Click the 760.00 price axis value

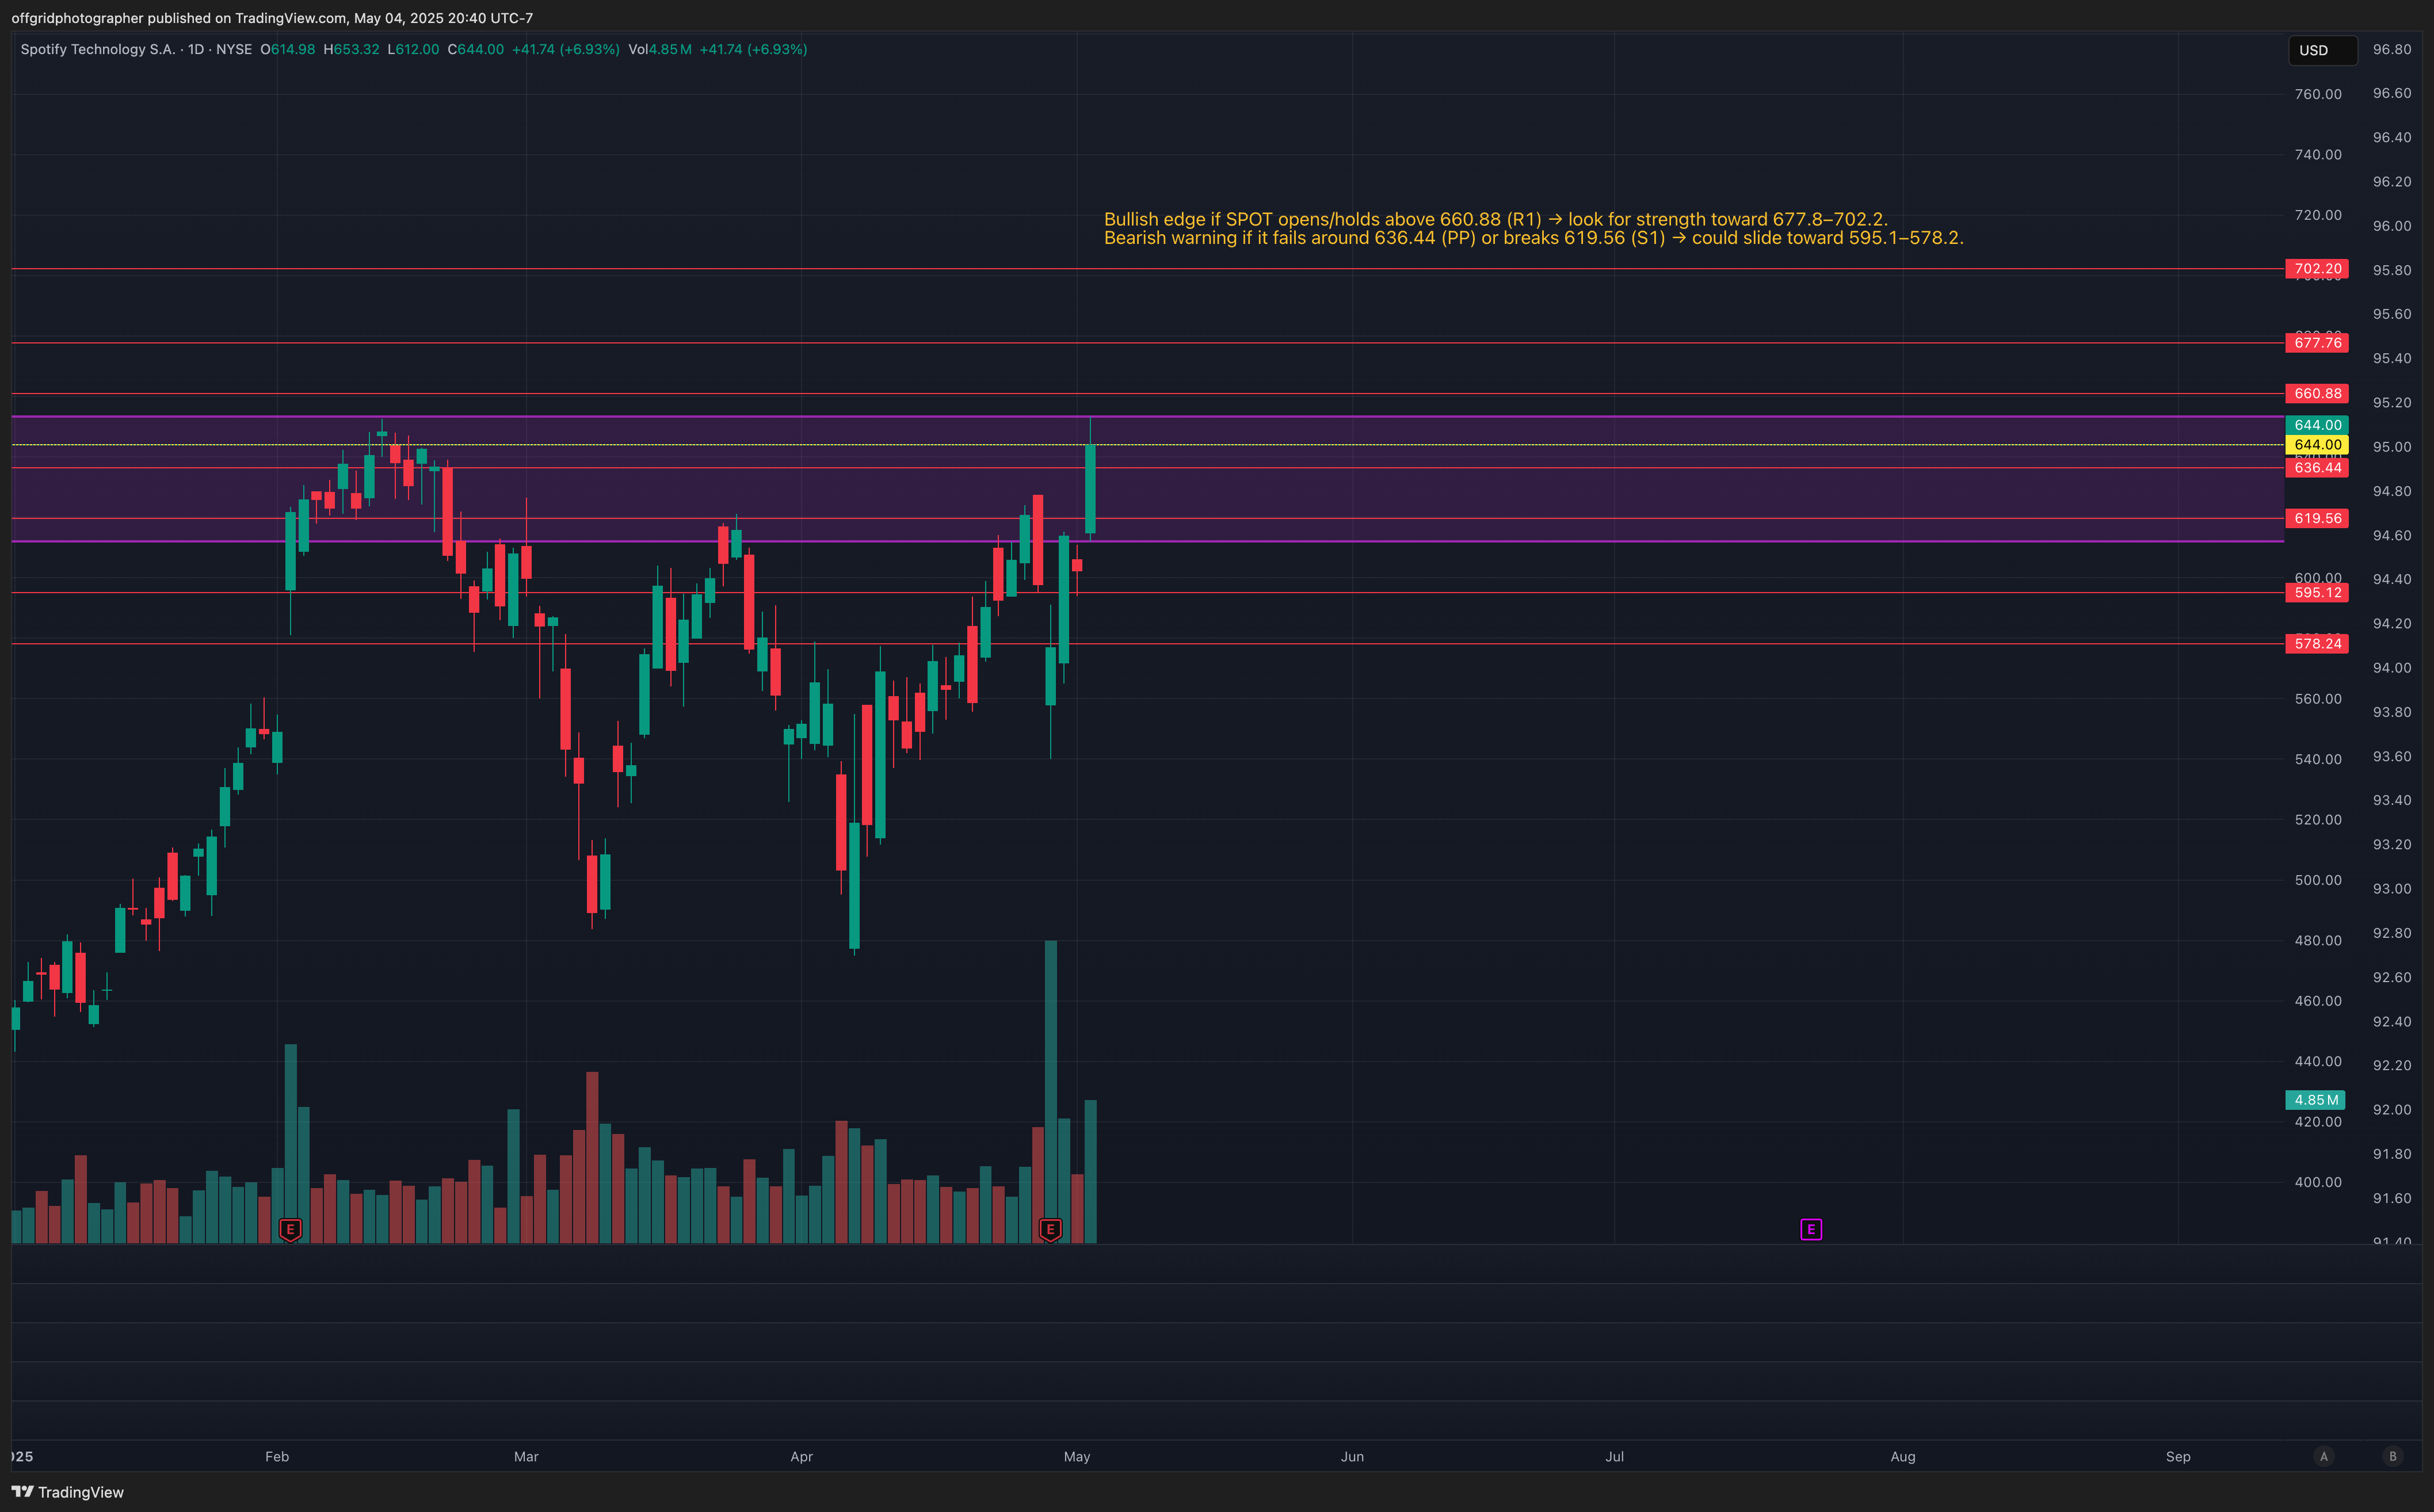pos(2317,94)
